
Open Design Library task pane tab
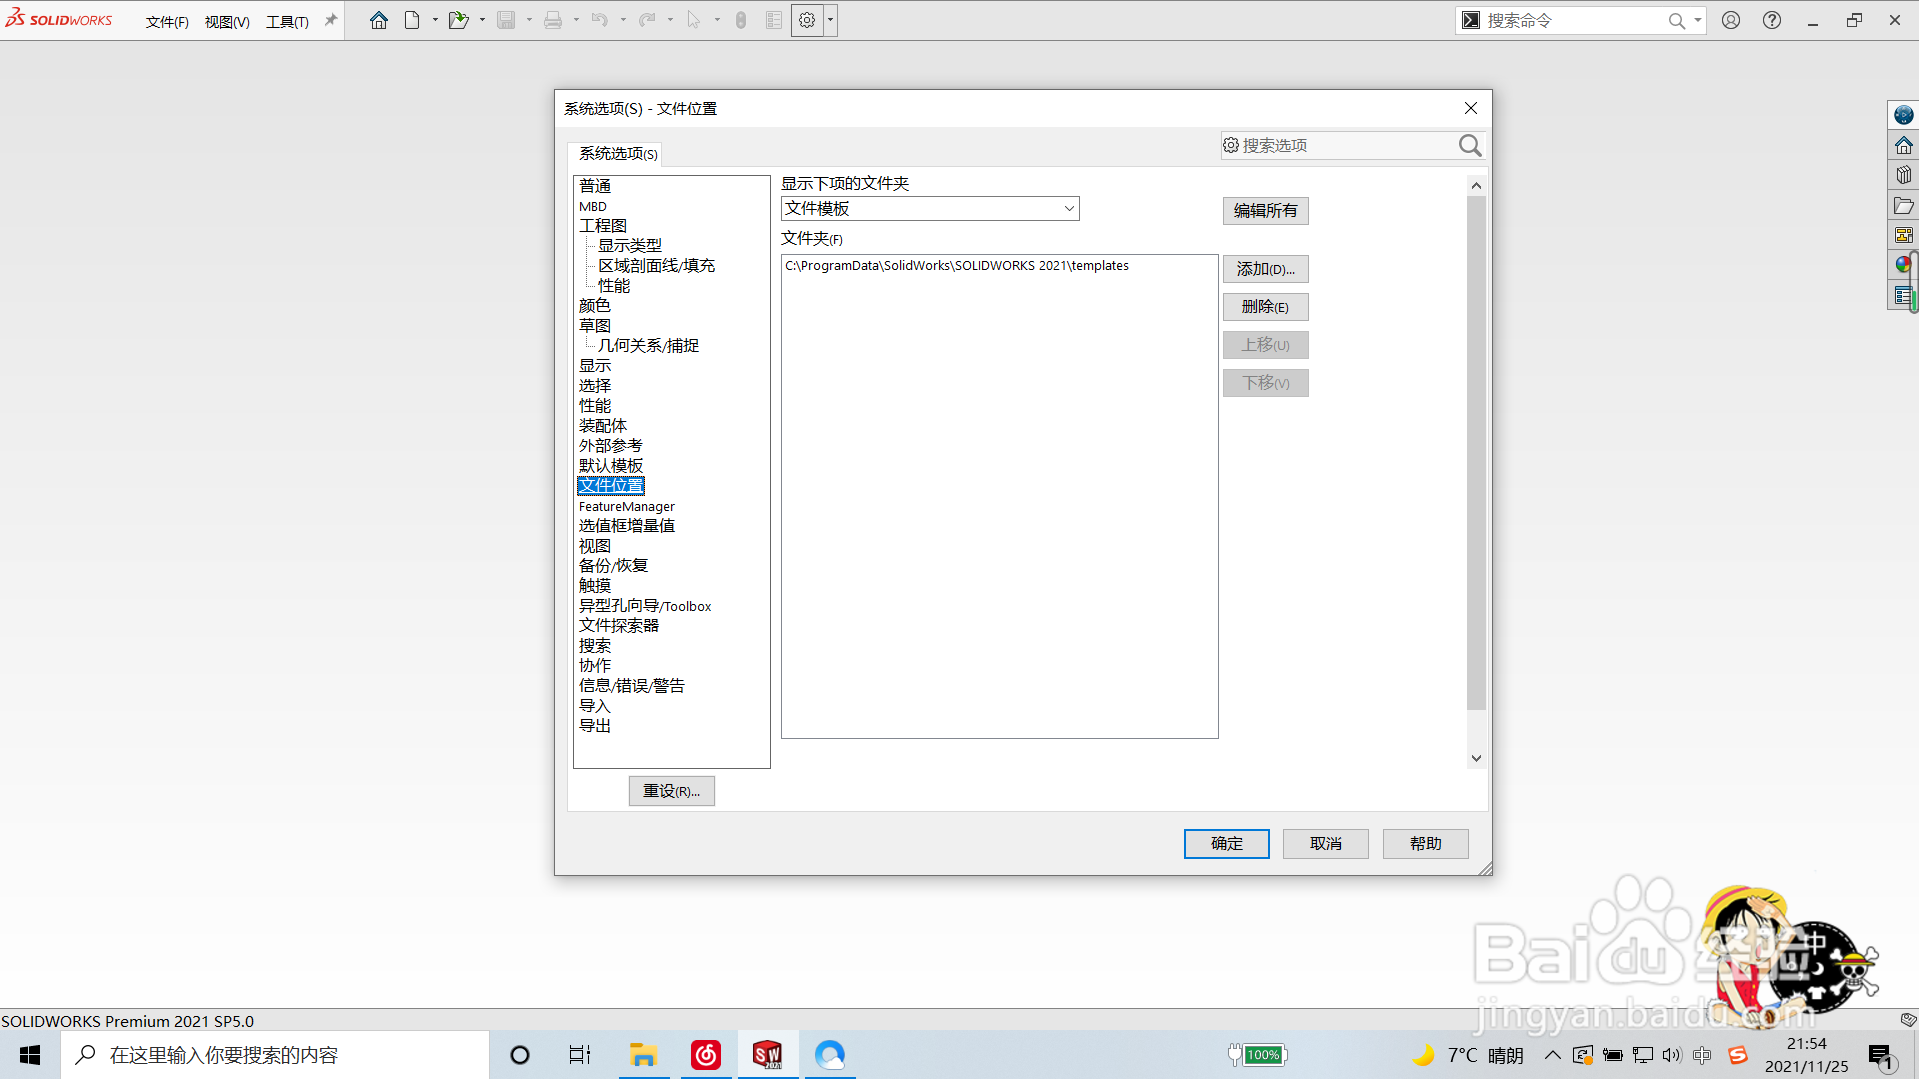coord(1903,175)
